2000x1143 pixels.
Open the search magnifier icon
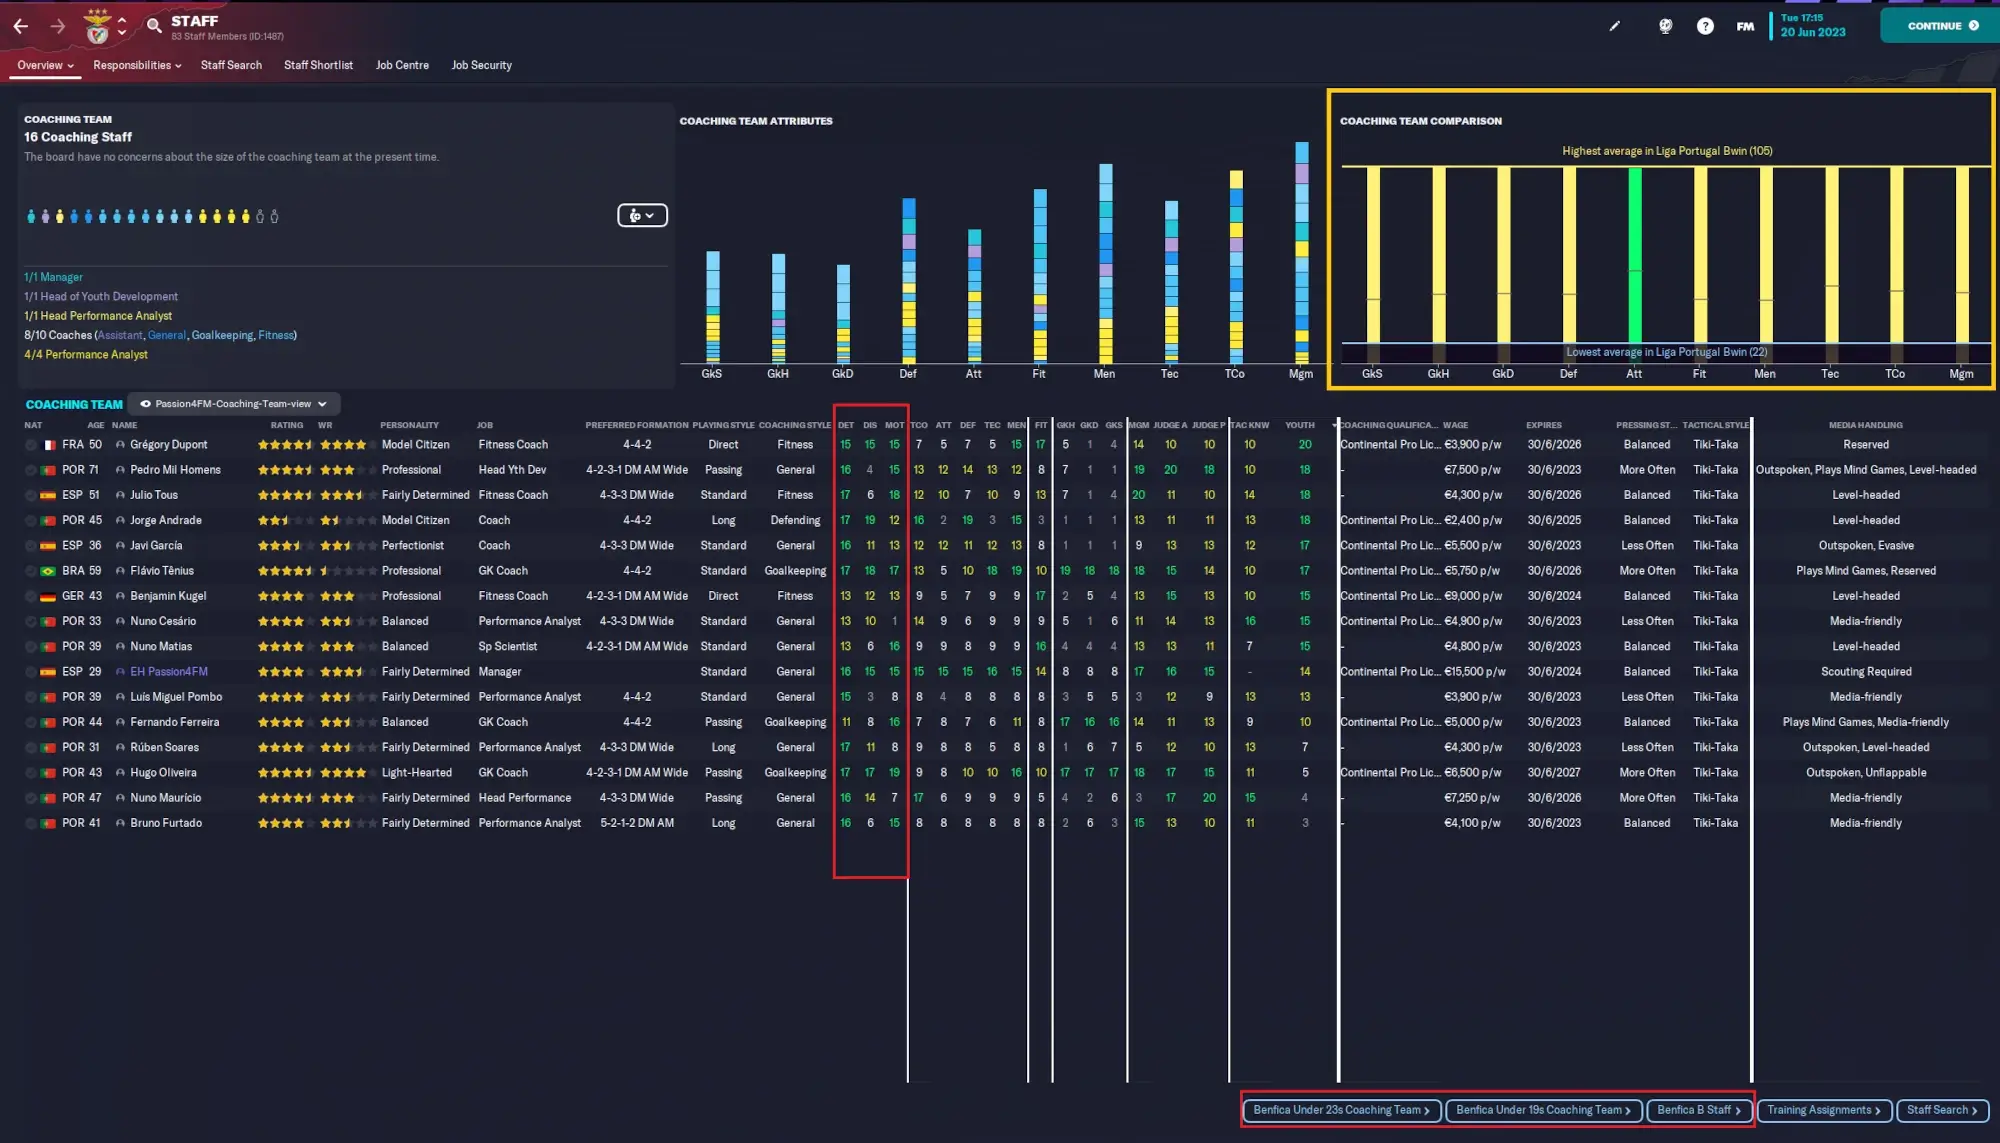coord(154,25)
